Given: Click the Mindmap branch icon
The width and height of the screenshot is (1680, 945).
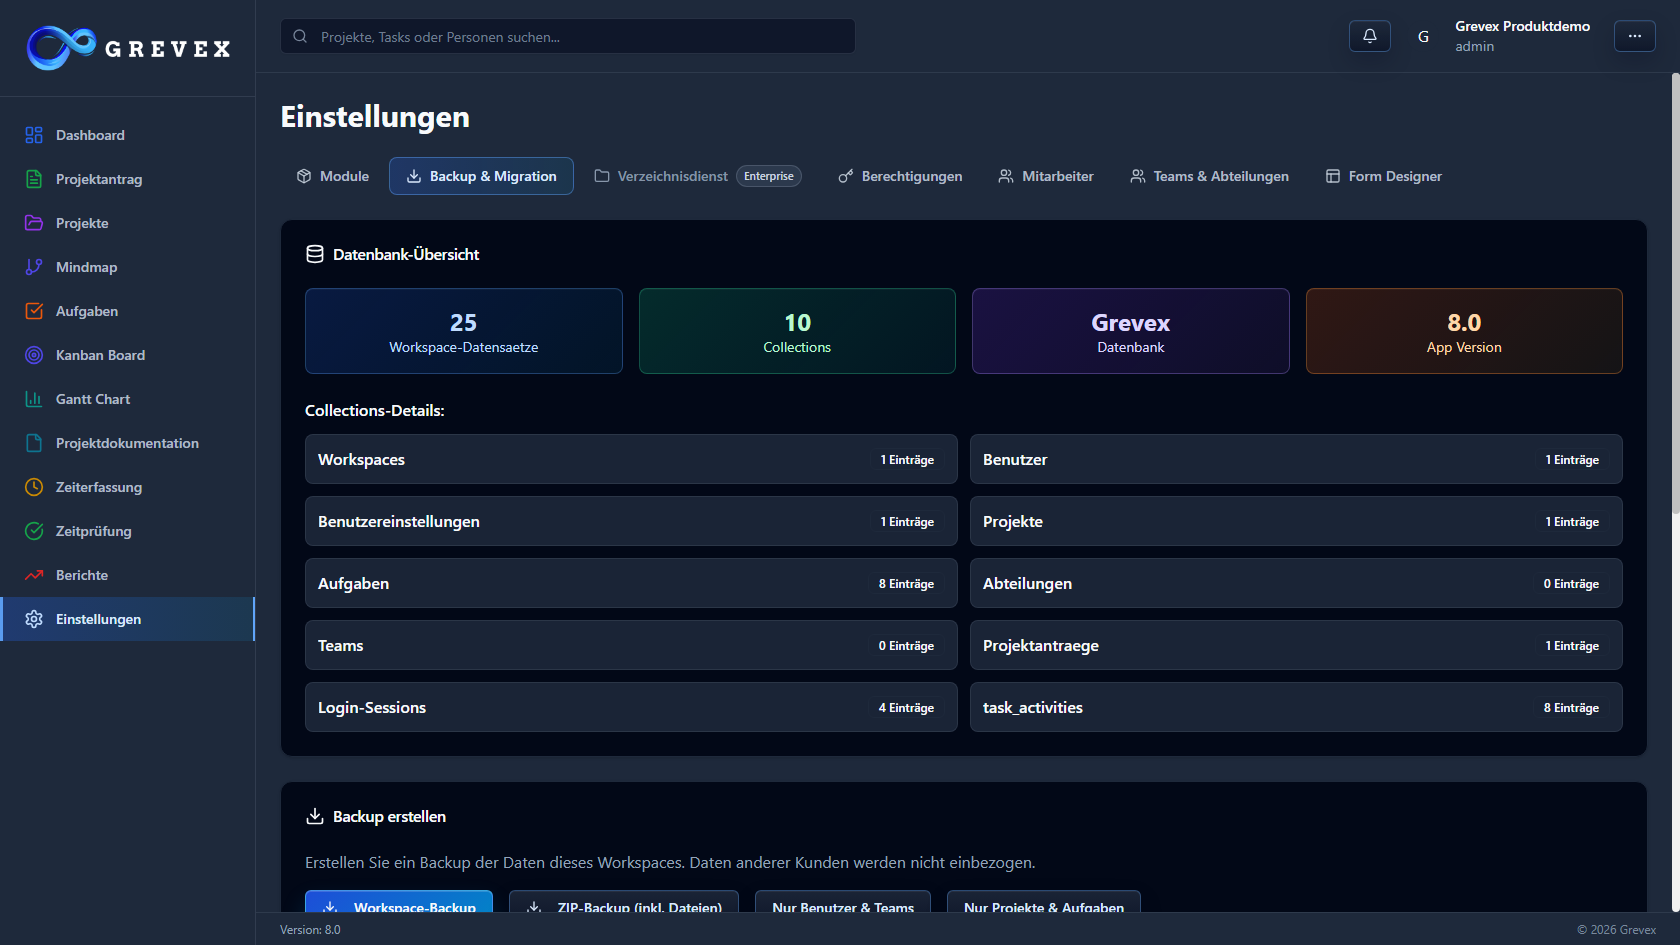Looking at the screenshot, I should [34, 267].
